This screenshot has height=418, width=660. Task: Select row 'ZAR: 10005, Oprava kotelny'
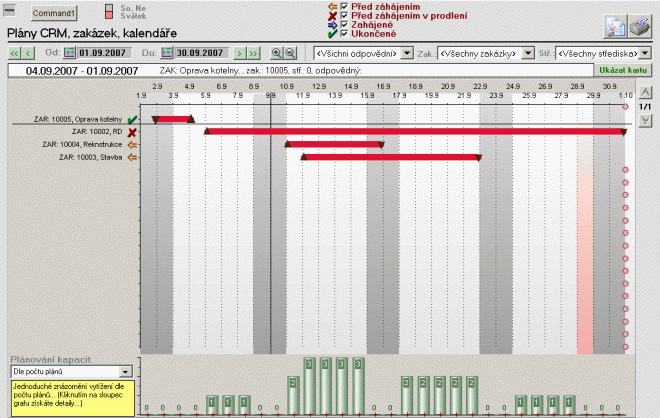pos(78,119)
